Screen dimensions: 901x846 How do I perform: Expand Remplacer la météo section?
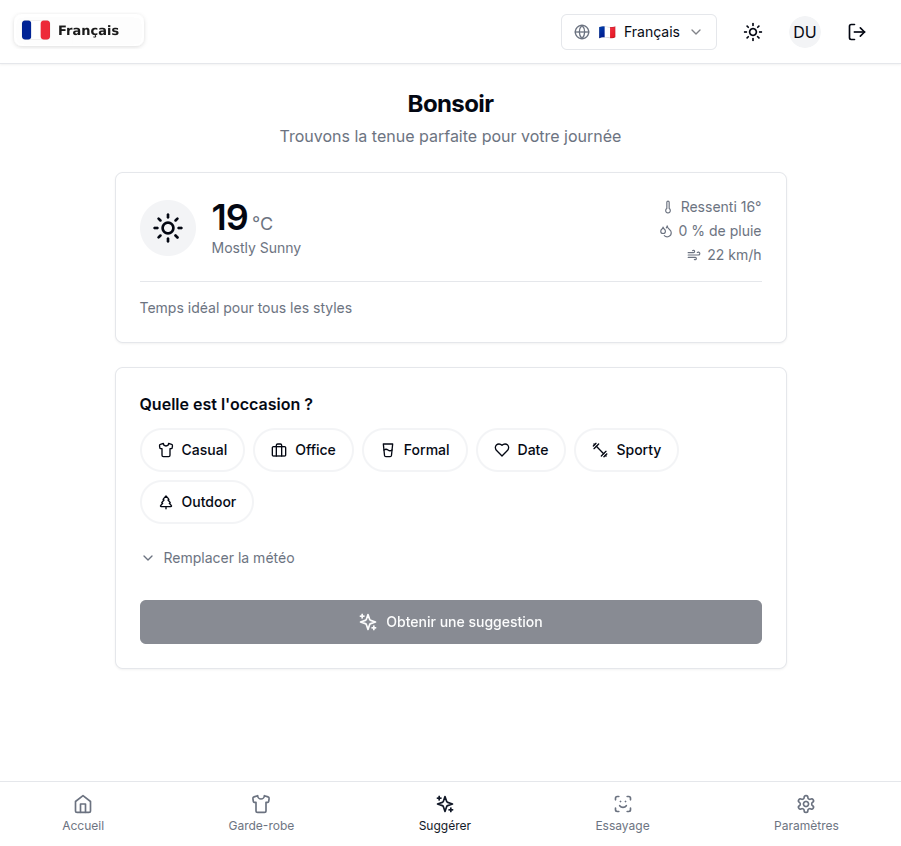click(x=229, y=558)
